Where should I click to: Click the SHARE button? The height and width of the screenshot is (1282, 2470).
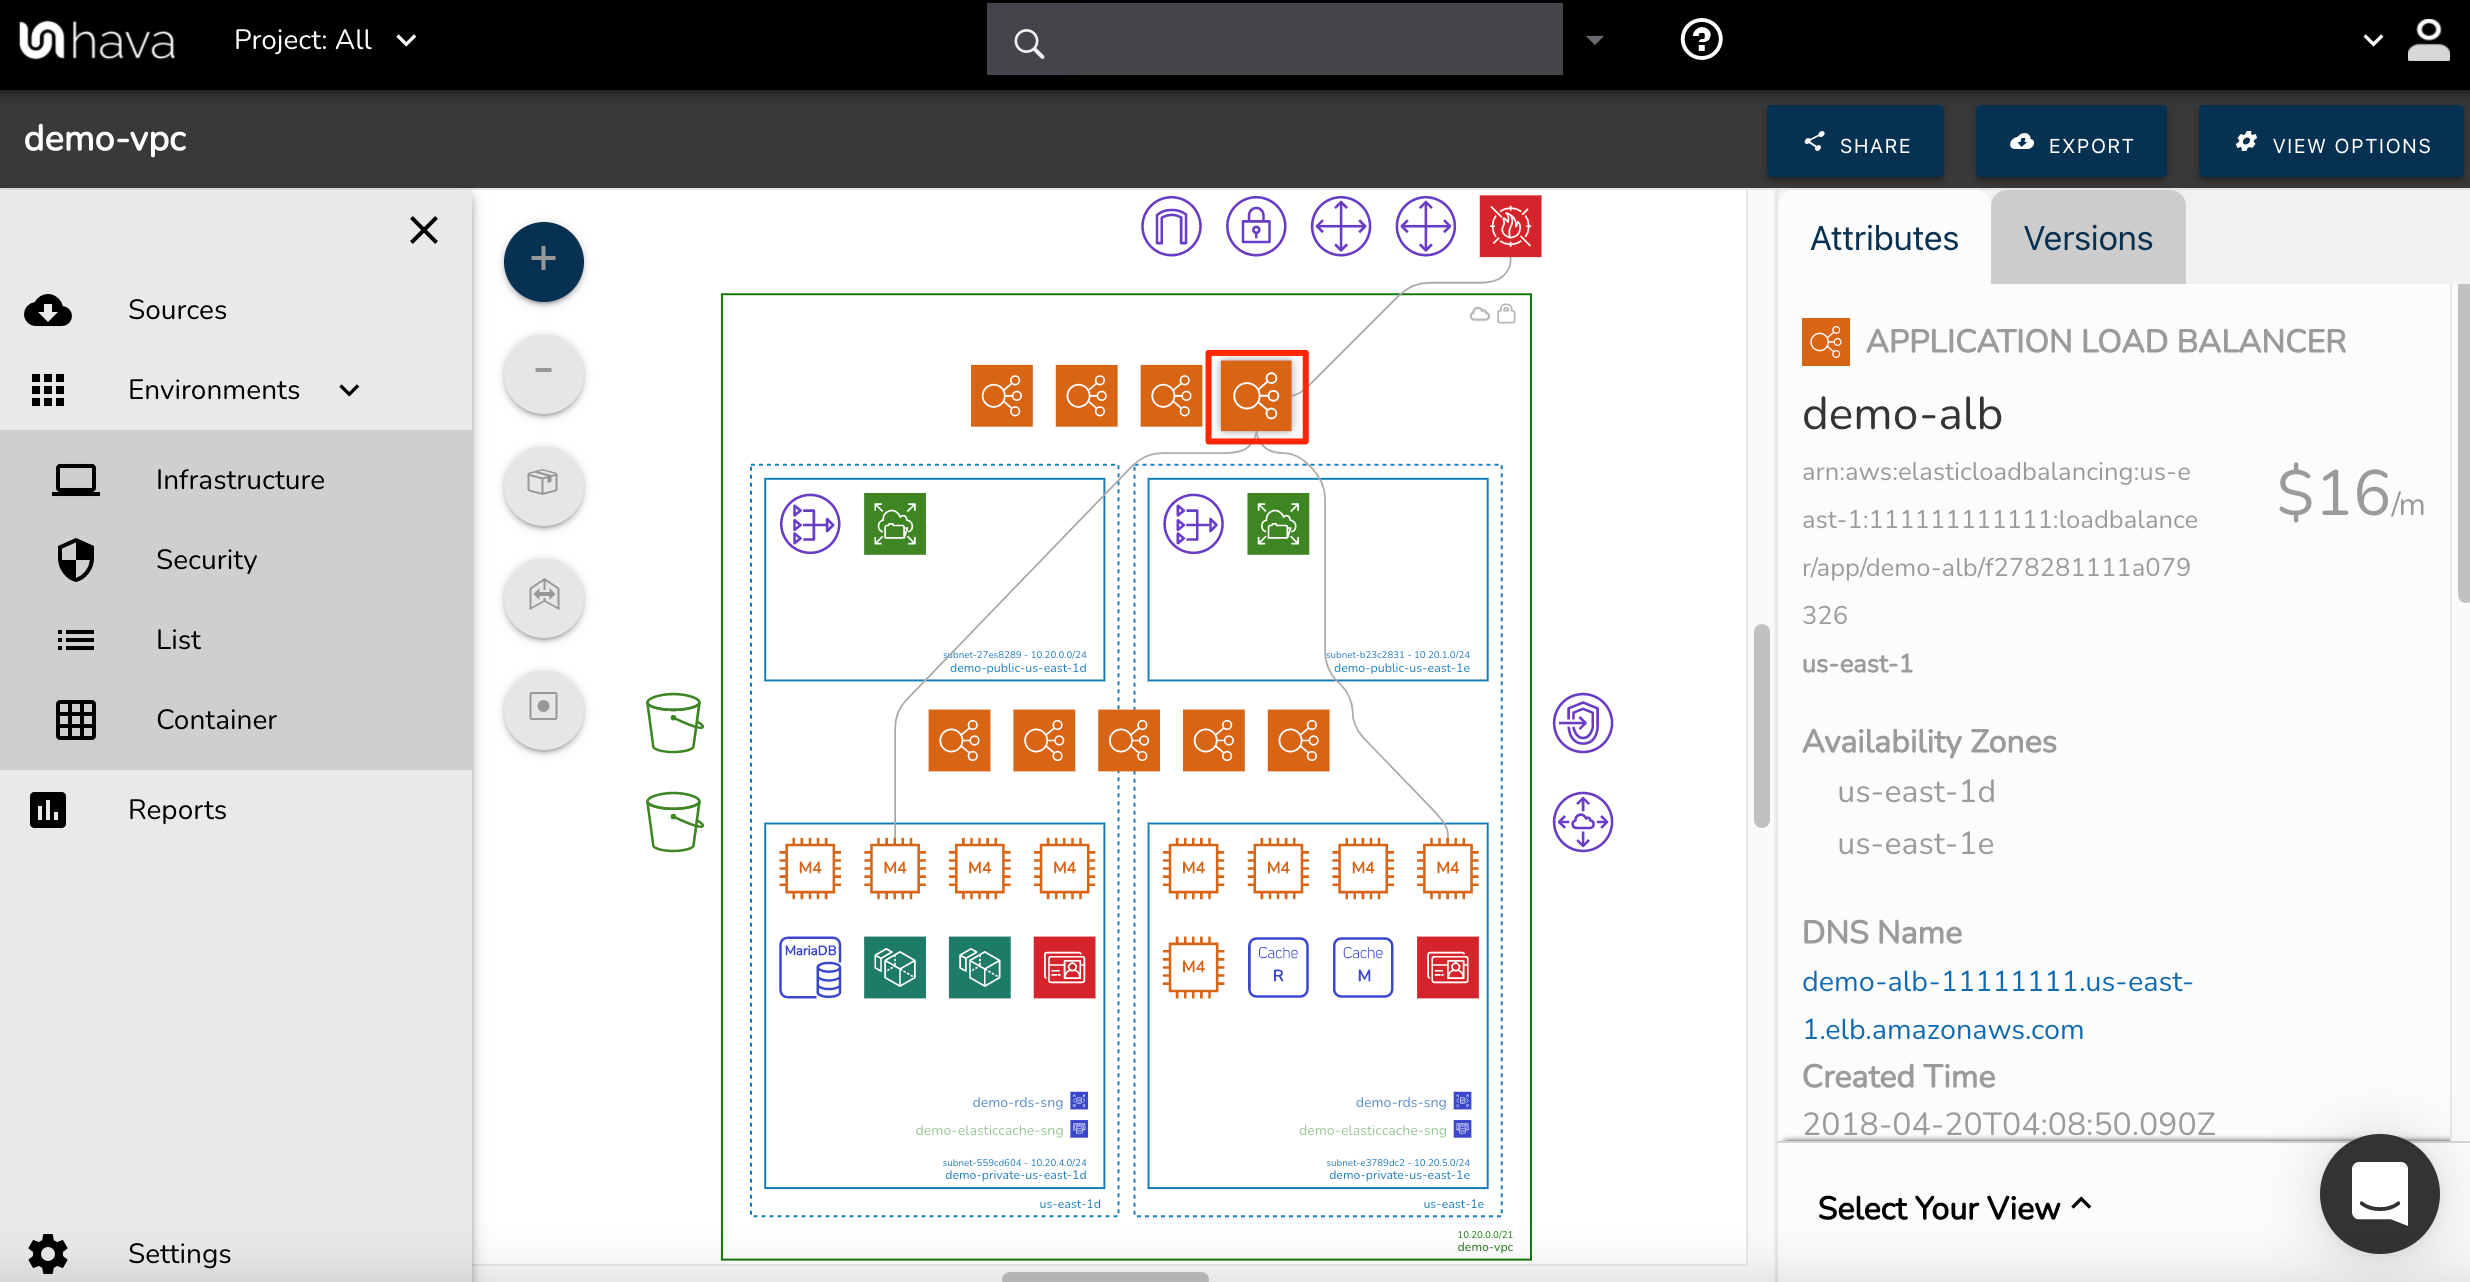1859,142
